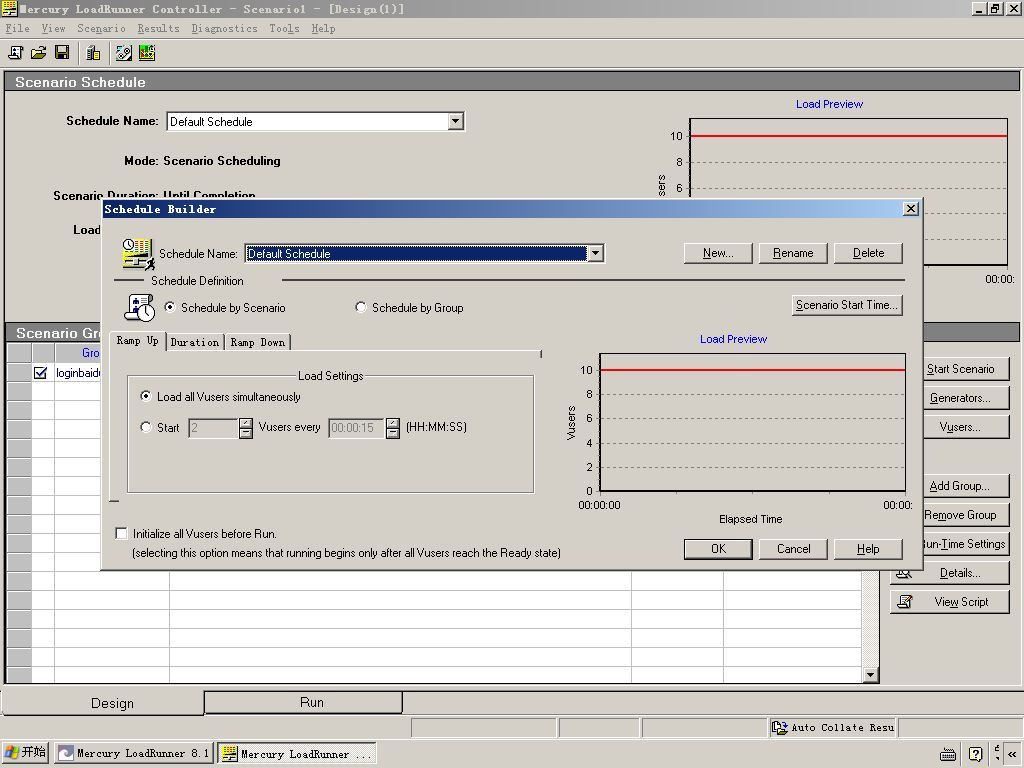
Task: Confirm the schedule with the OK button
Action: coord(718,549)
